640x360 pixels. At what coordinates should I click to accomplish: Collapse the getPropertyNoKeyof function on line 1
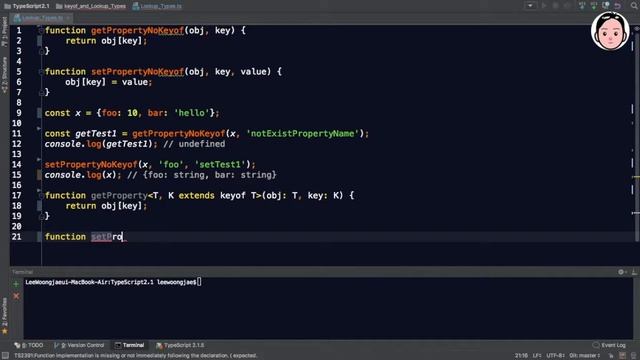[x=41, y=31]
